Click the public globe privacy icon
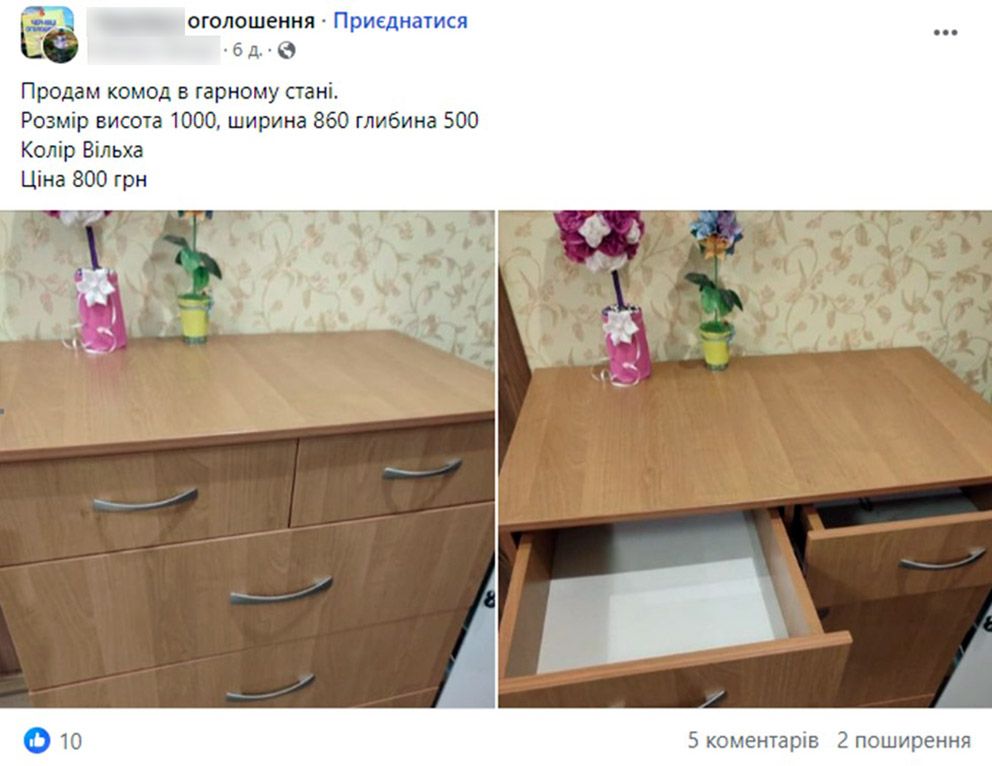 coord(286,50)
